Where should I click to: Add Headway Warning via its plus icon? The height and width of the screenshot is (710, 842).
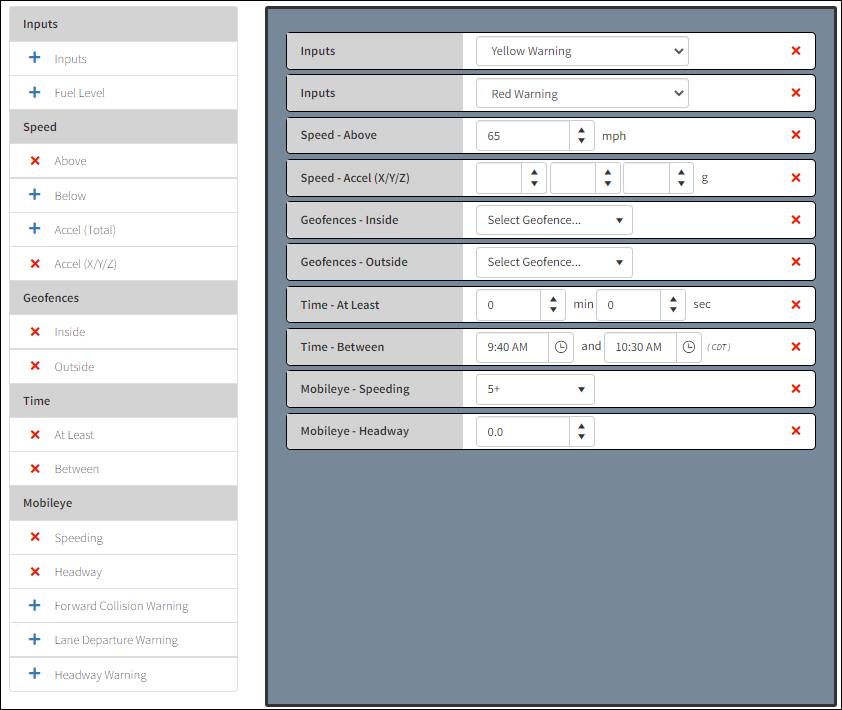[34, 673]
